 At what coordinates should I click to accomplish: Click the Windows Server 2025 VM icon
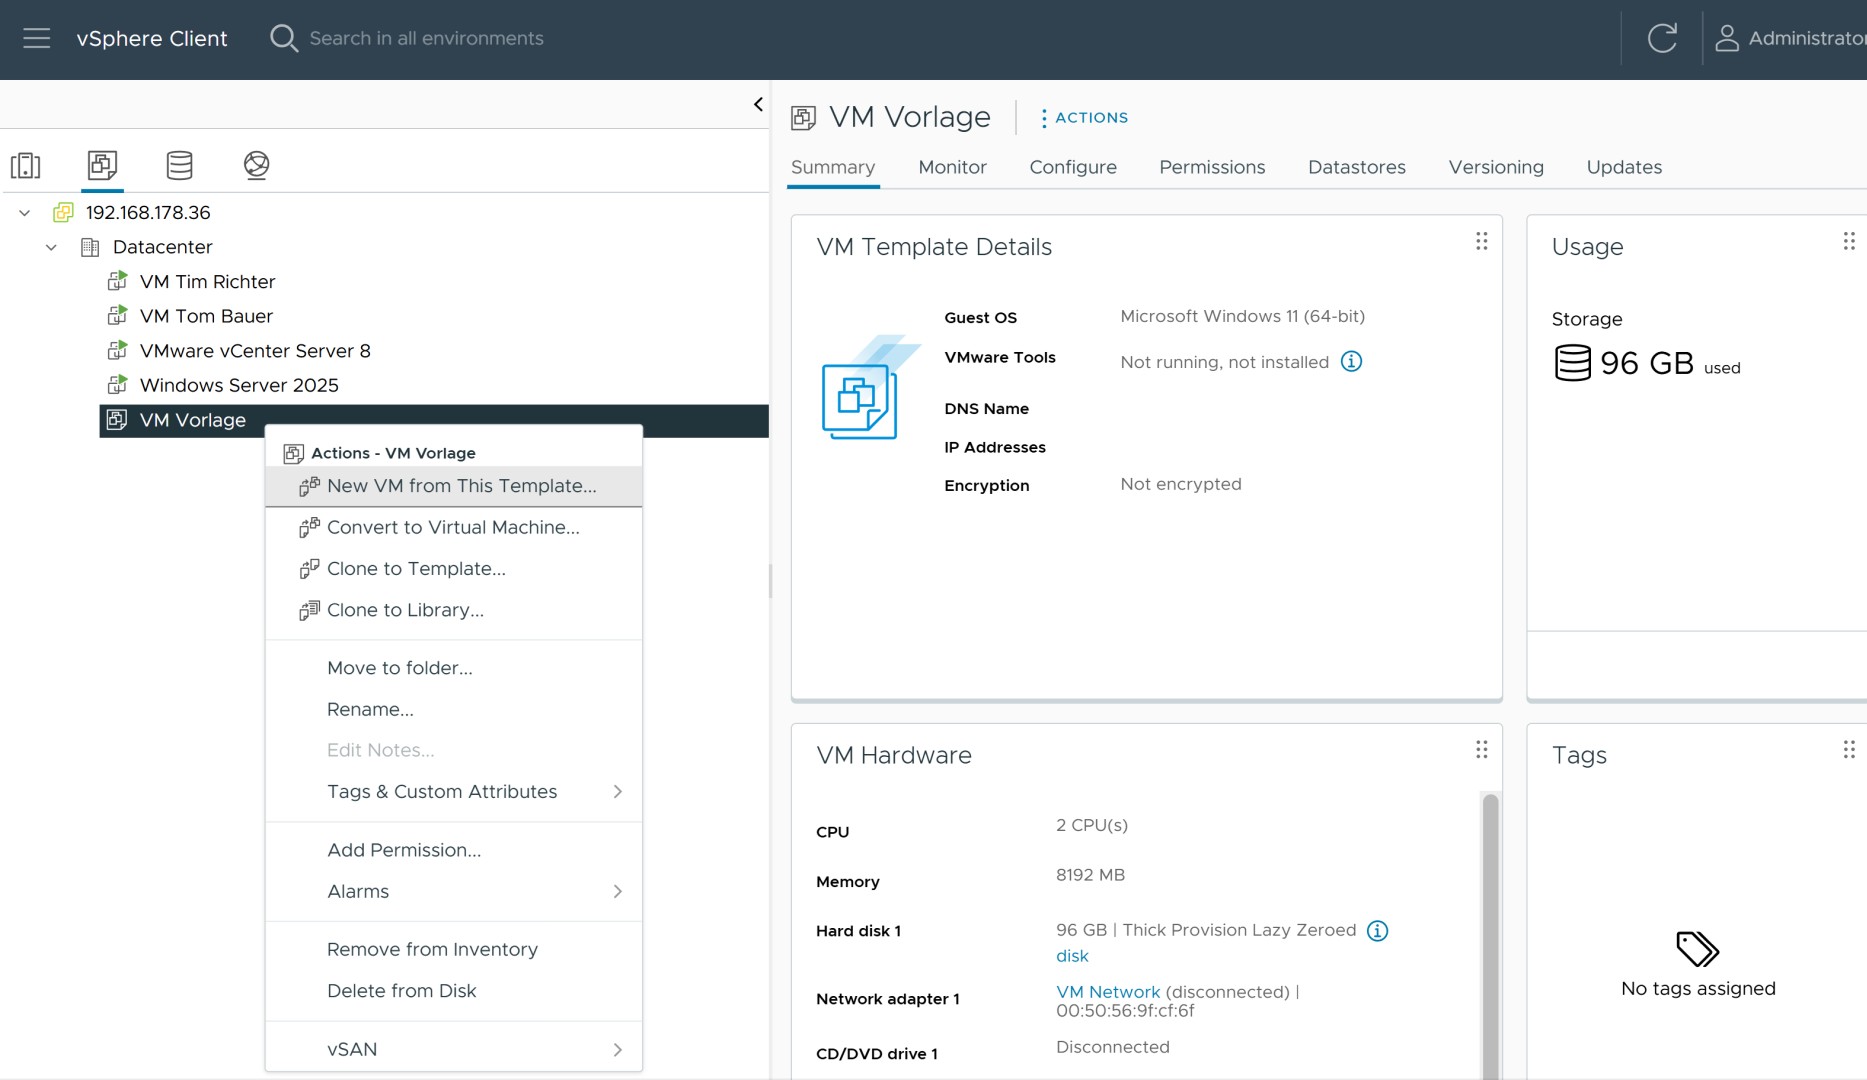pyautogui.click(x=117, y=385)
